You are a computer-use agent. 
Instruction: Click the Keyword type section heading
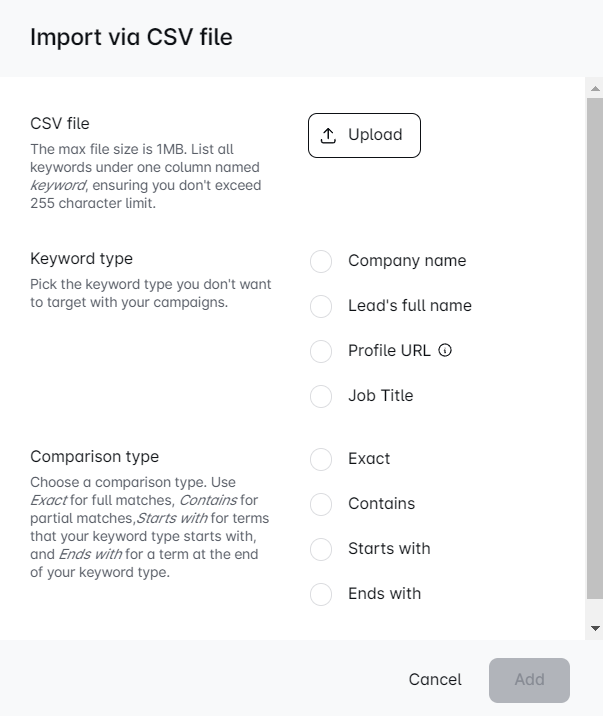point(81,259)
